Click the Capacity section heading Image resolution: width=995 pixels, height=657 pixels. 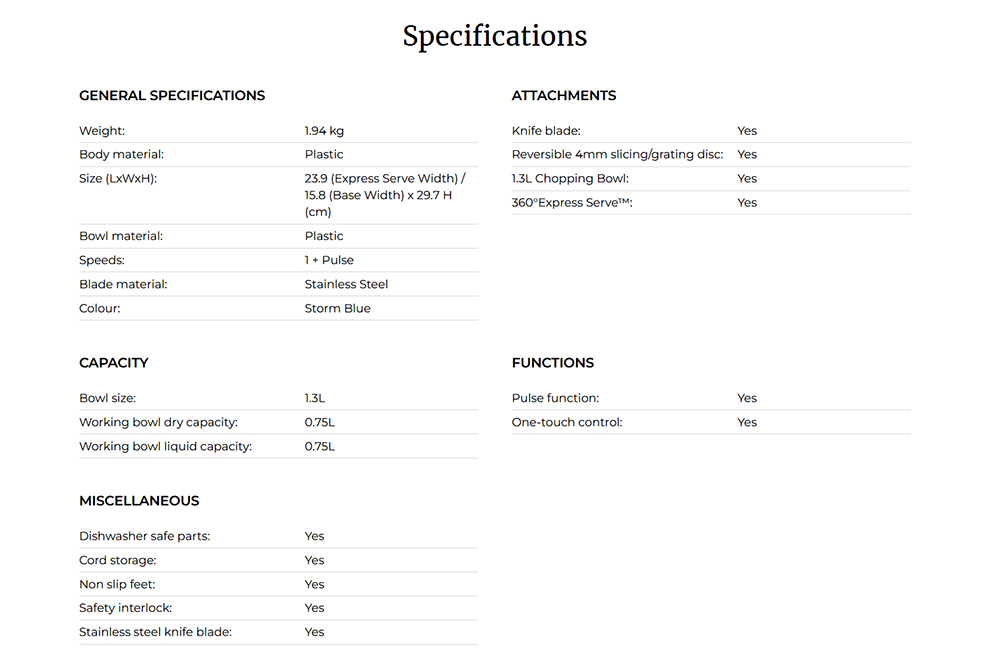click(x=114, y=363)
